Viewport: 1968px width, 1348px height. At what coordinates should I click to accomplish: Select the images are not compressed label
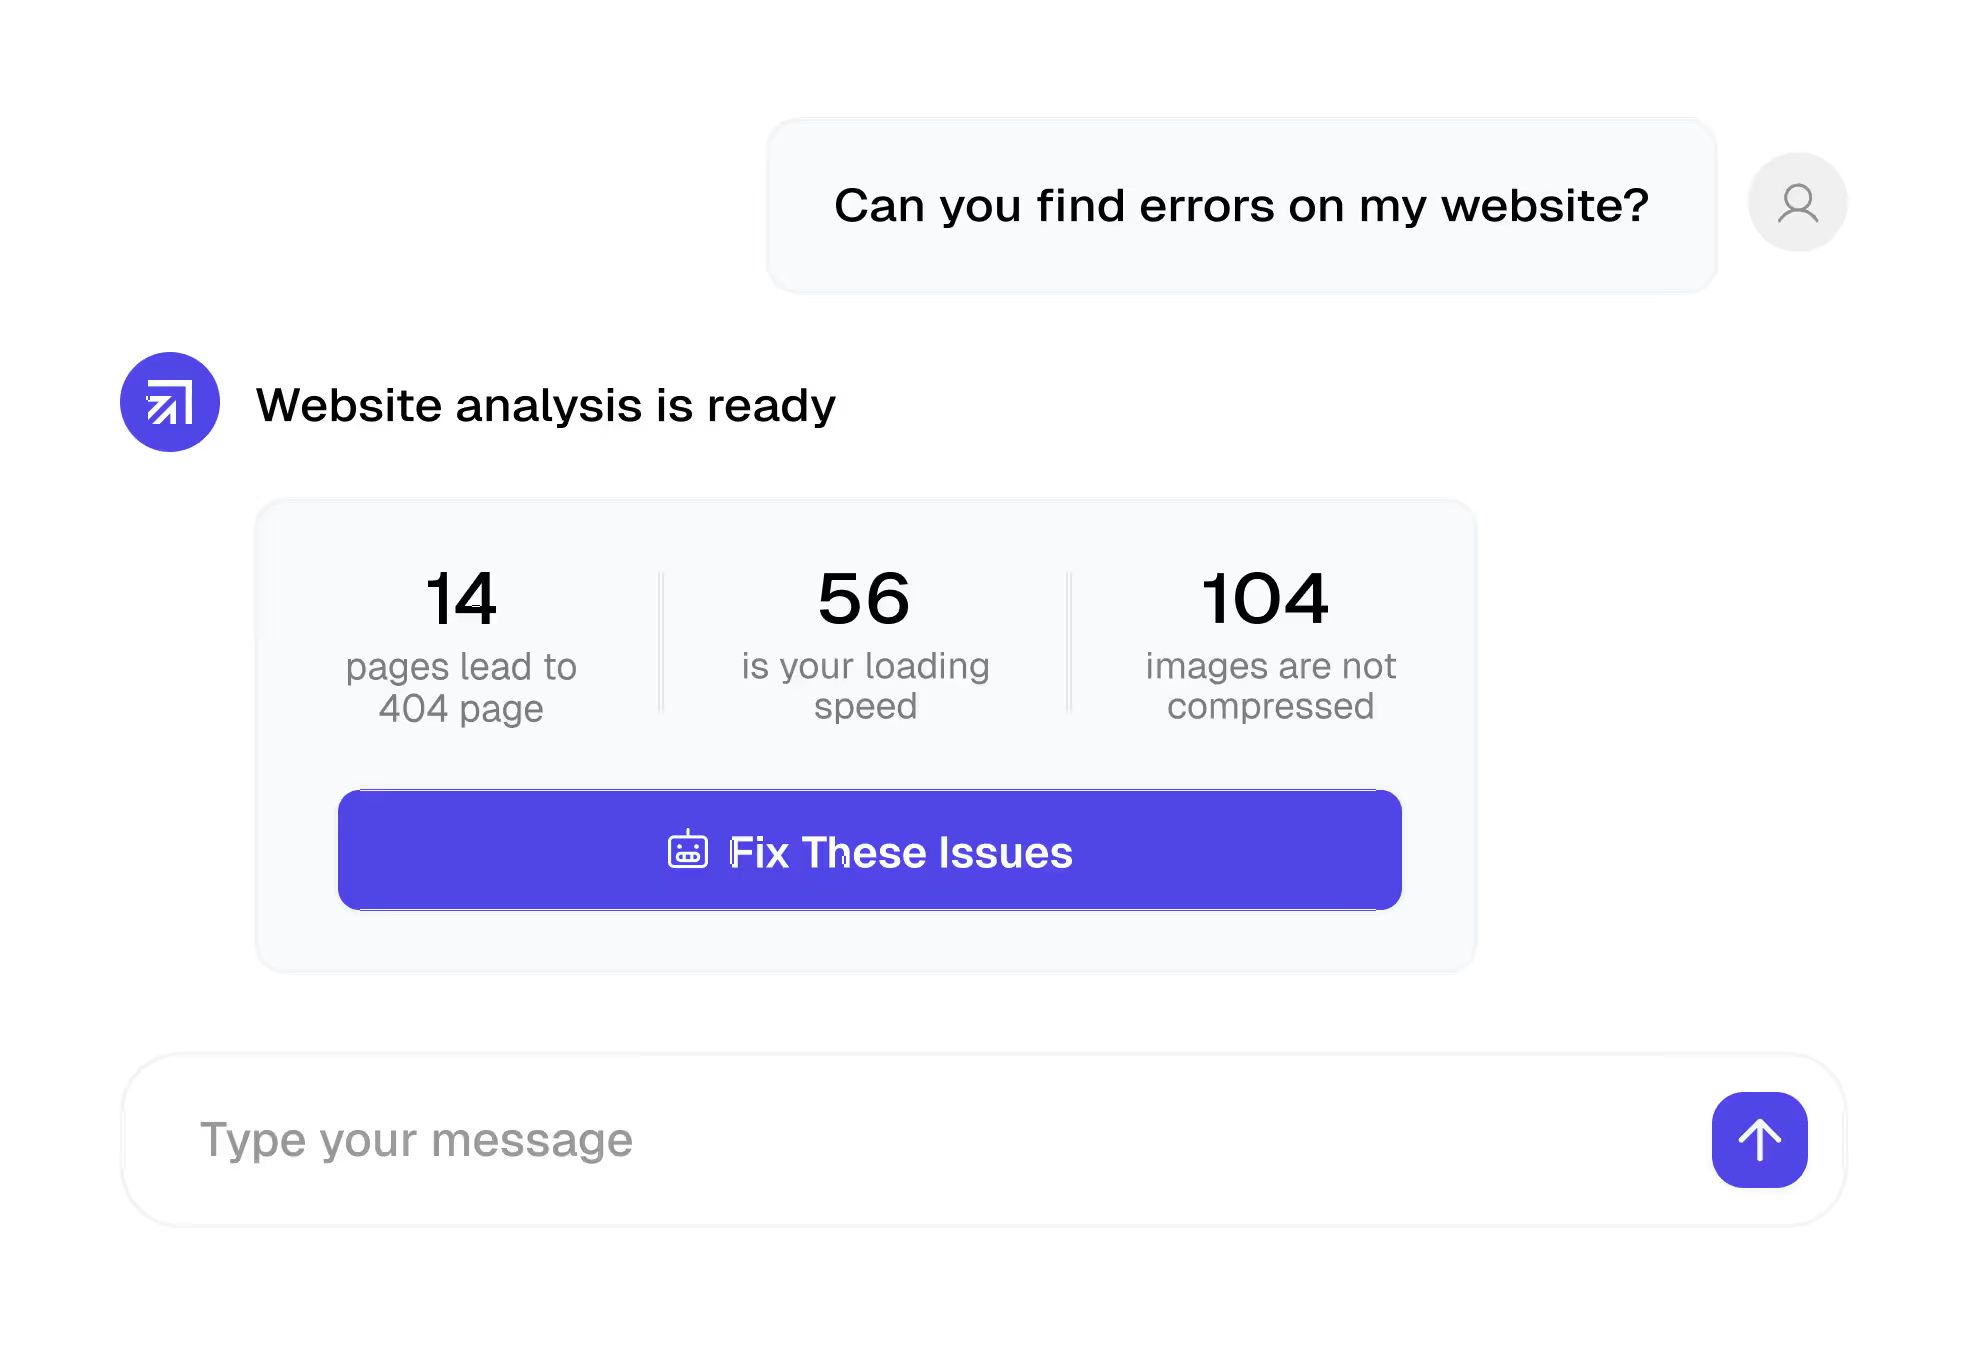(x=1270, y=686)
